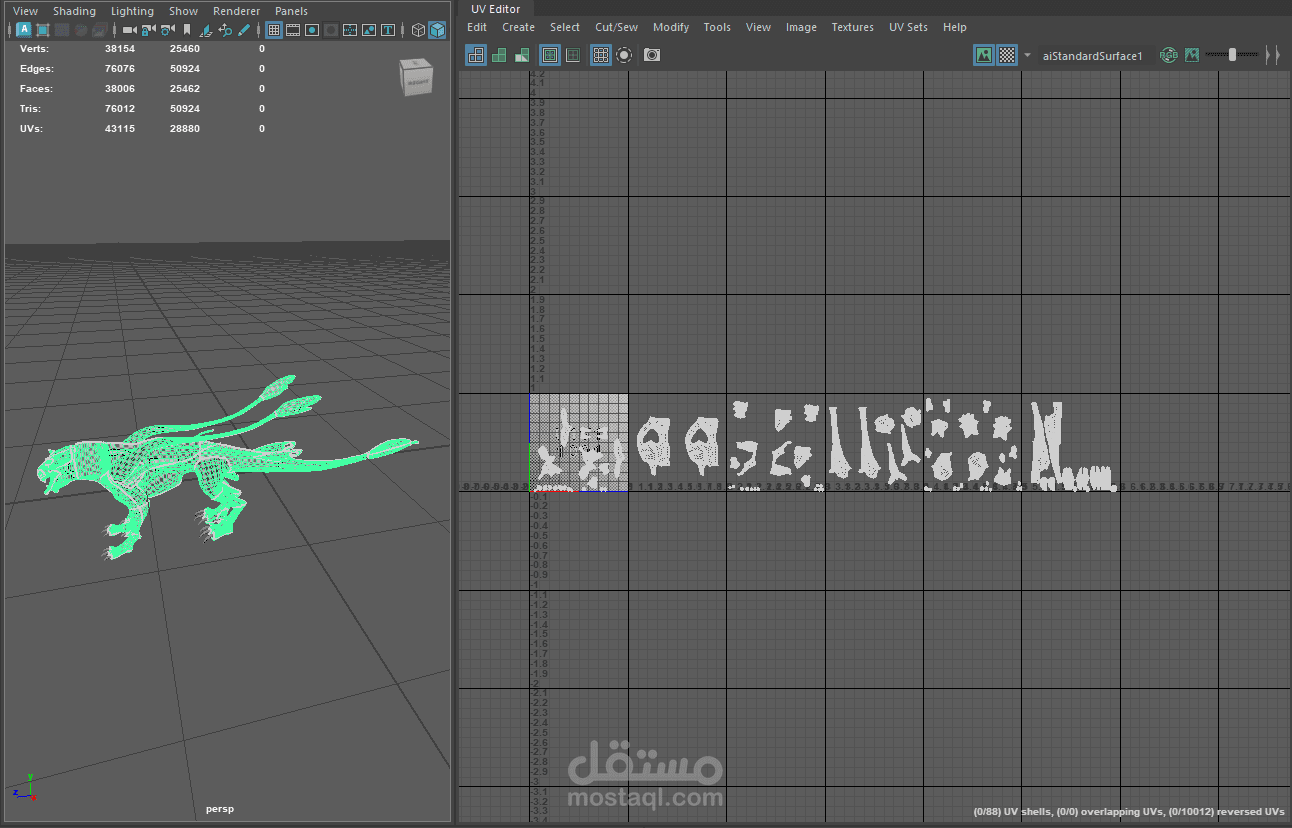Image resolution: width=1292 pixels, height=828 pixels.
Task: Click the Safe Title T icon
Action: (388, 30)
